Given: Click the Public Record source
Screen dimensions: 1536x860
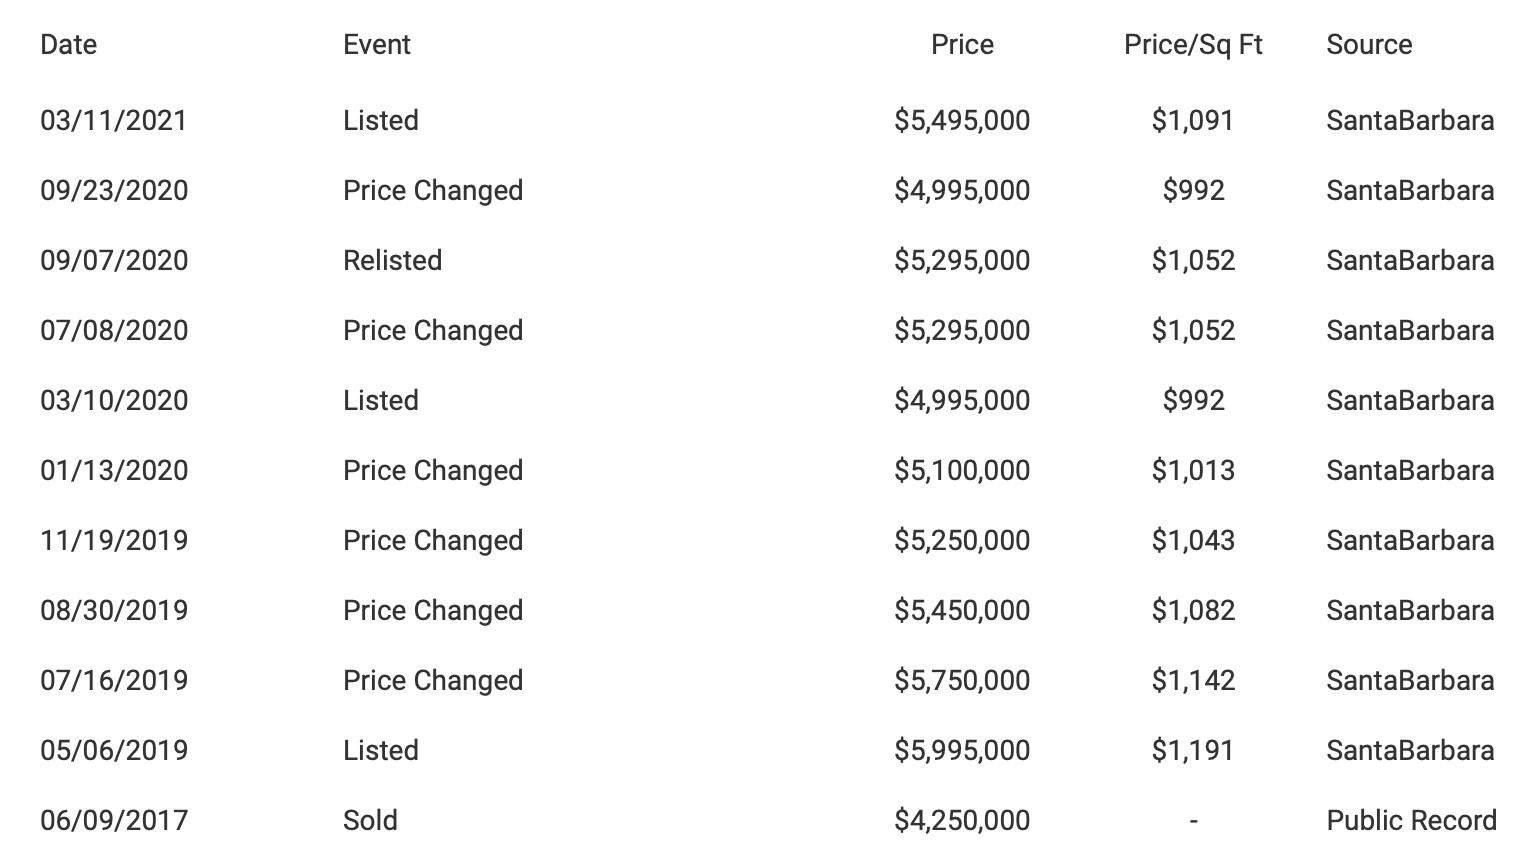Looking at the screenshot, I should pyautogui.click(x=1411, y=821).
